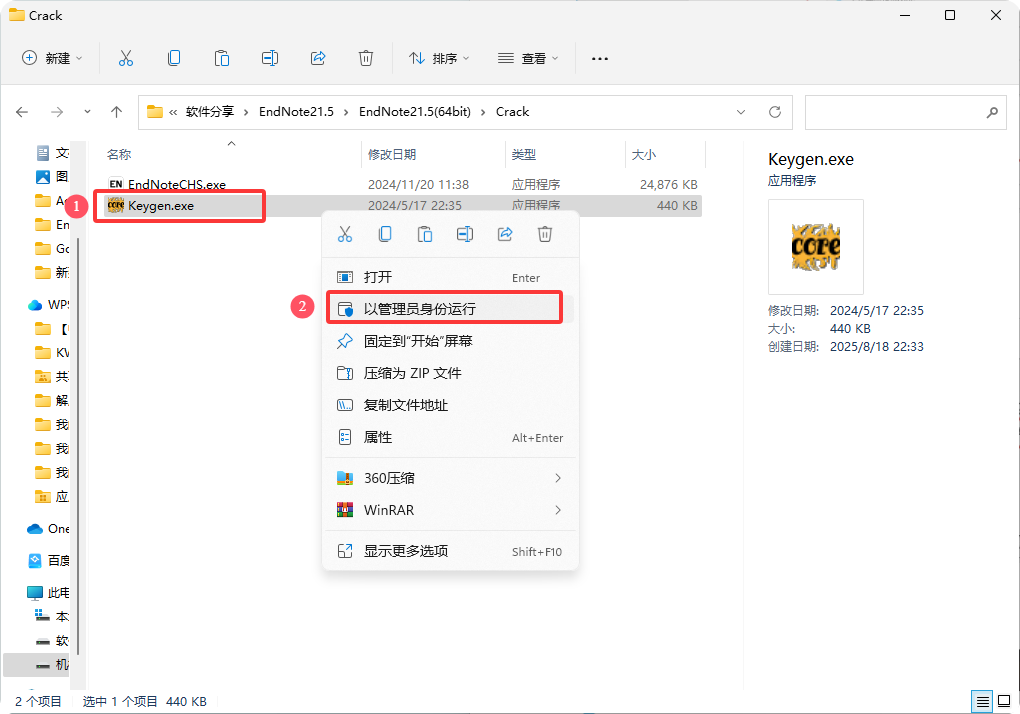Open recent locations chevron next to forward arrow
The image size is (1020, 714).
[x=87, y=112]
